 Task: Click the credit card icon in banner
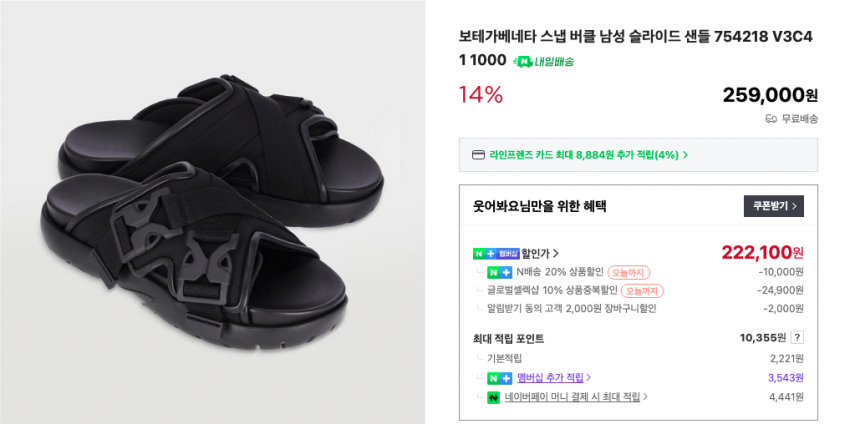(478, 155)
